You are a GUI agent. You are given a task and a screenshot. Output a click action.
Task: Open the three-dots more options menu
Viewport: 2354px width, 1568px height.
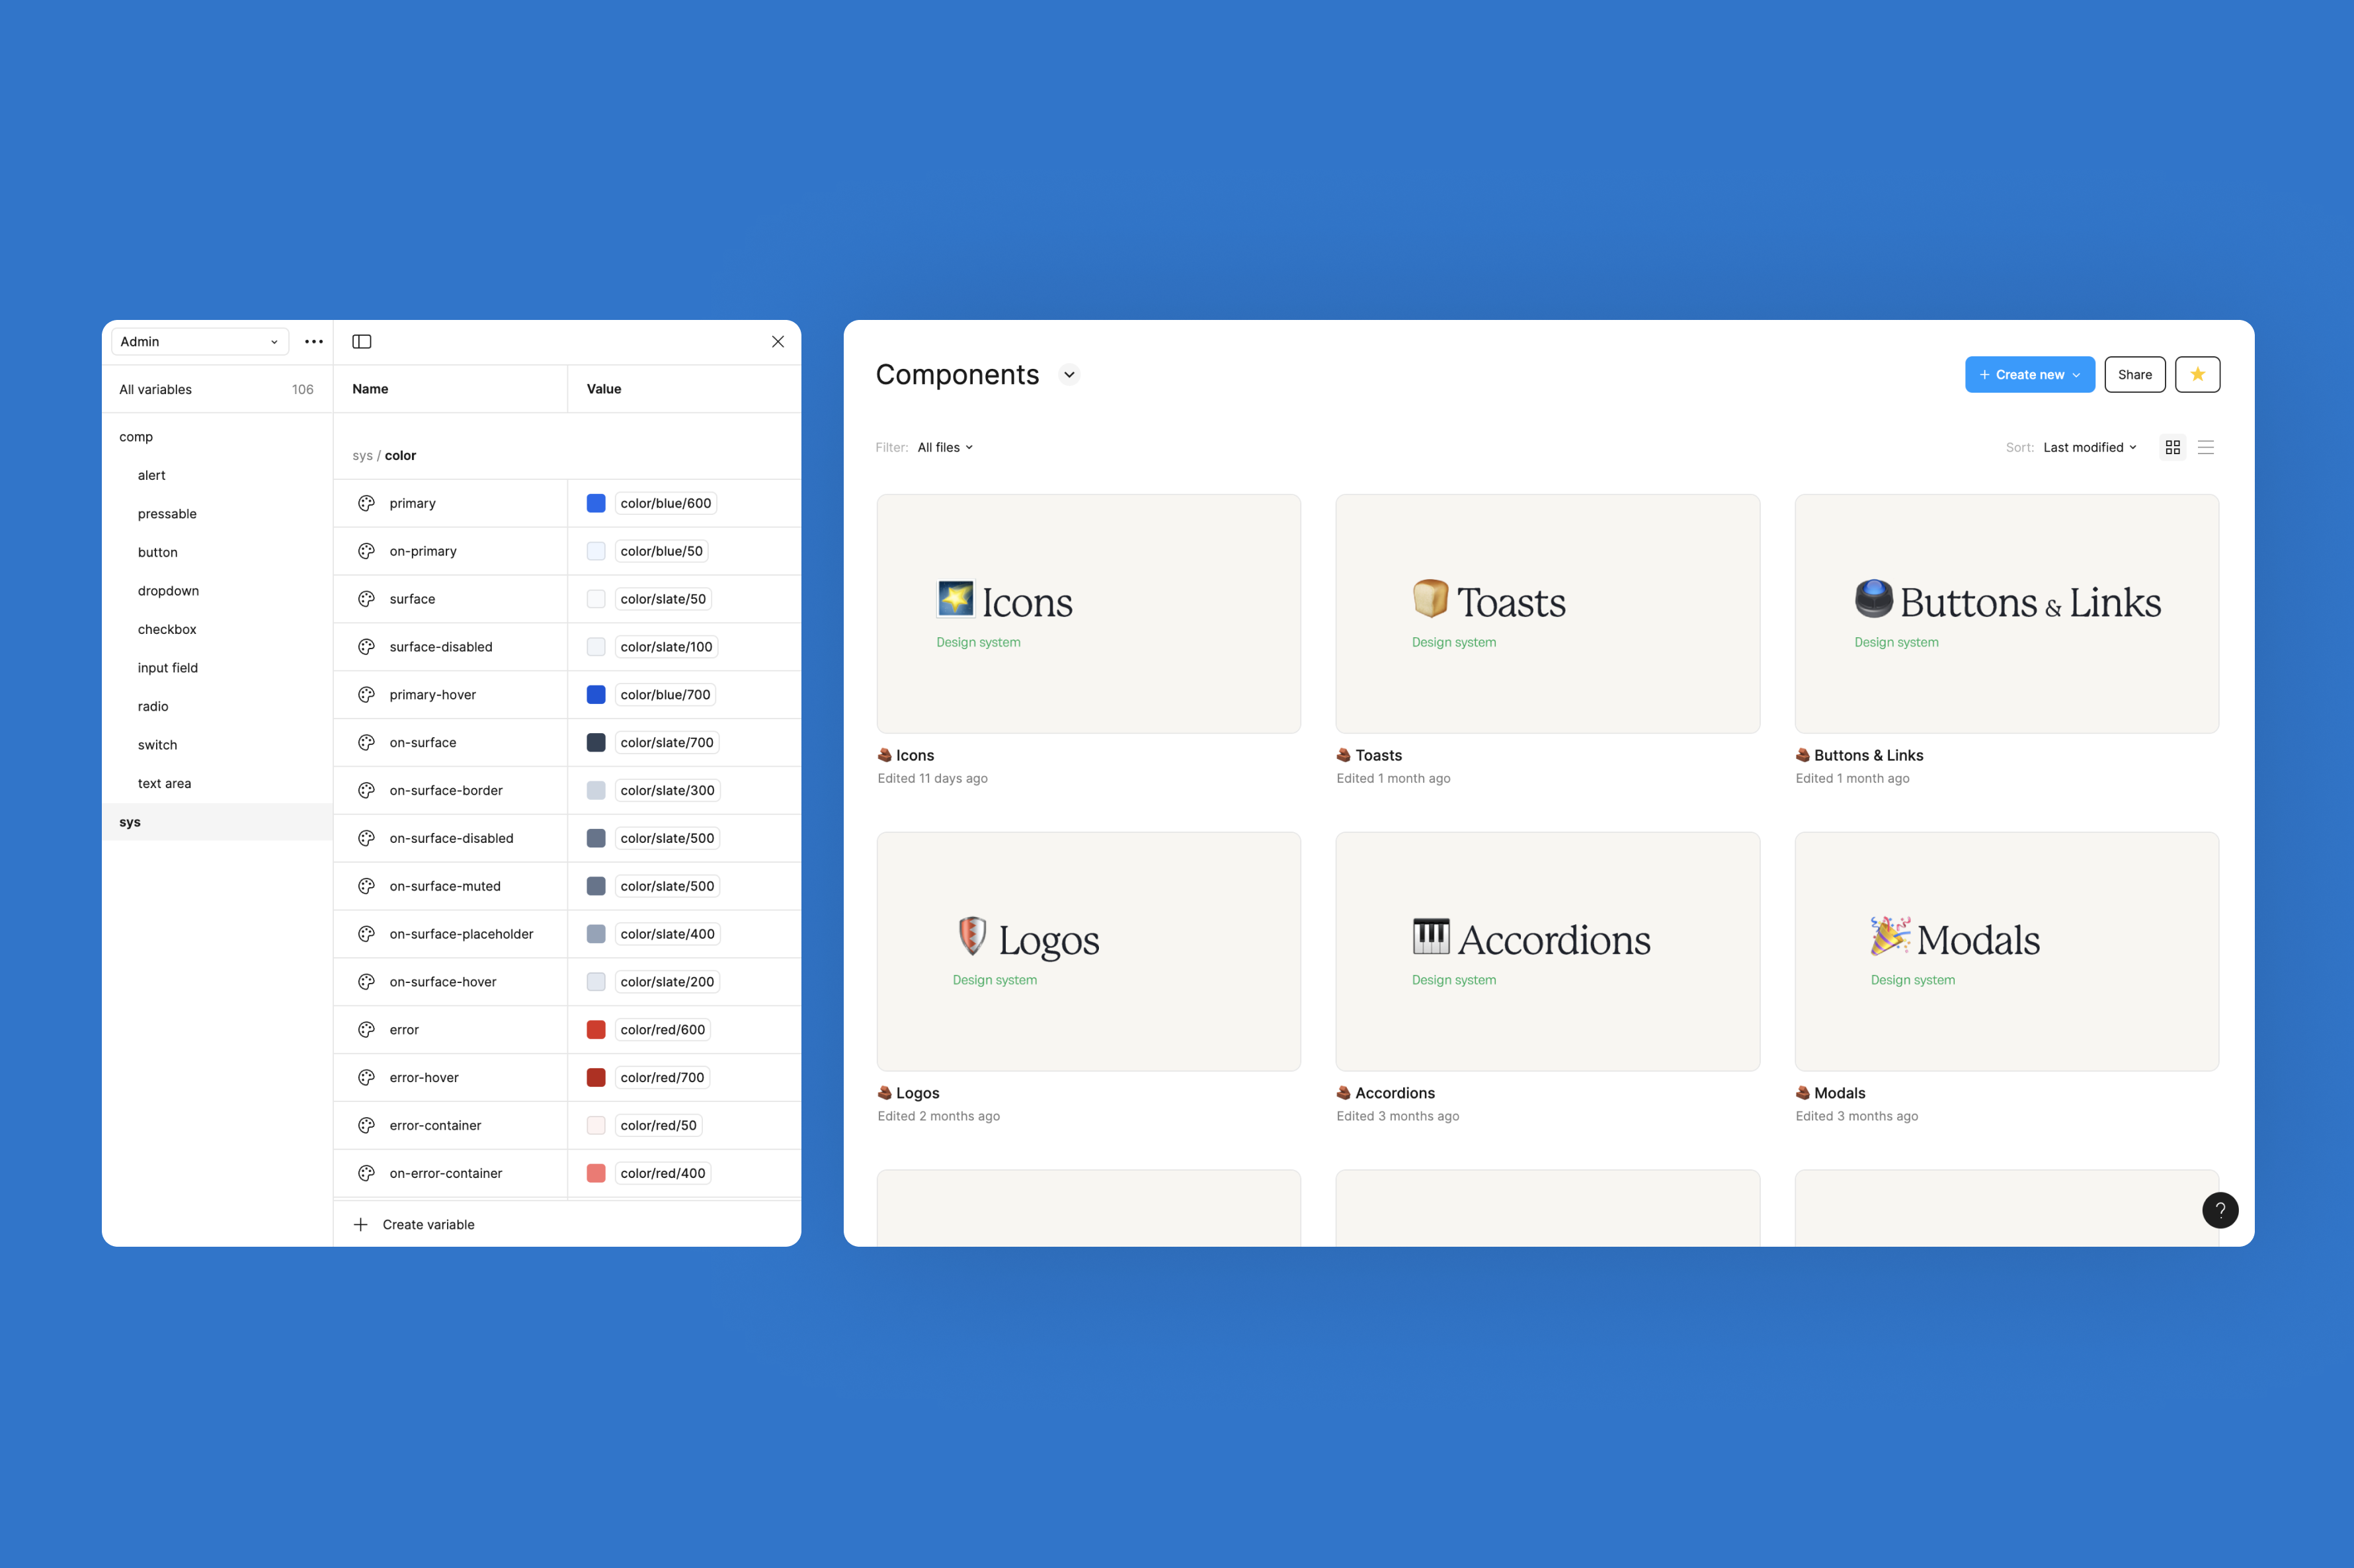pos(314,342)
